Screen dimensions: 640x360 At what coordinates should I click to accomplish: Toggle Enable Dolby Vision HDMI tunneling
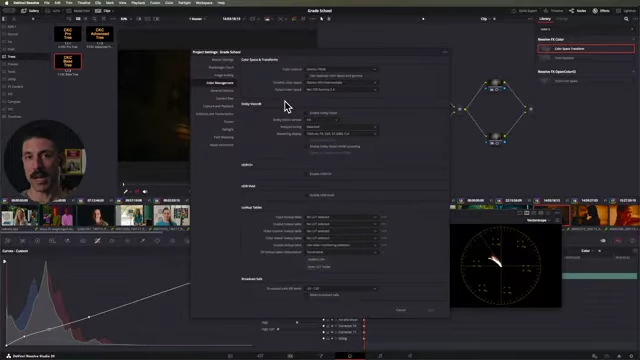pos(307,147)
